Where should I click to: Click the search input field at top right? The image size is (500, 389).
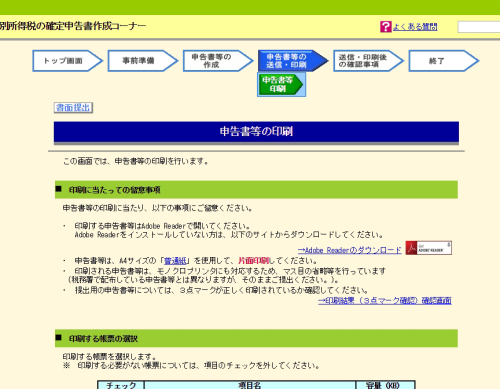click(x=479, y=27)
